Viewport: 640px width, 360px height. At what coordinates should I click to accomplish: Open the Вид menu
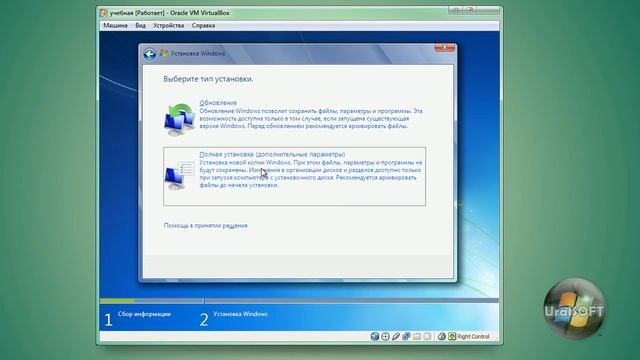(x=140, y=25)
